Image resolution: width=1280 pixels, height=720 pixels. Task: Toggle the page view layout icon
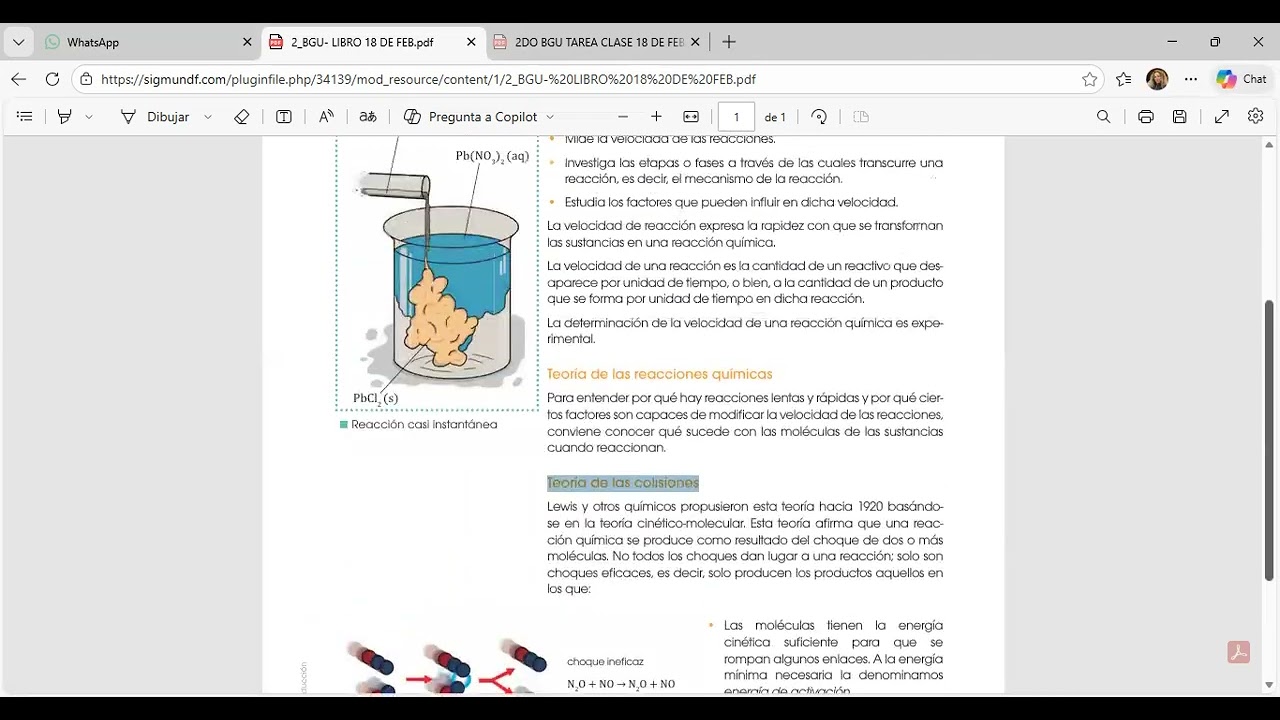coord(861,117)
